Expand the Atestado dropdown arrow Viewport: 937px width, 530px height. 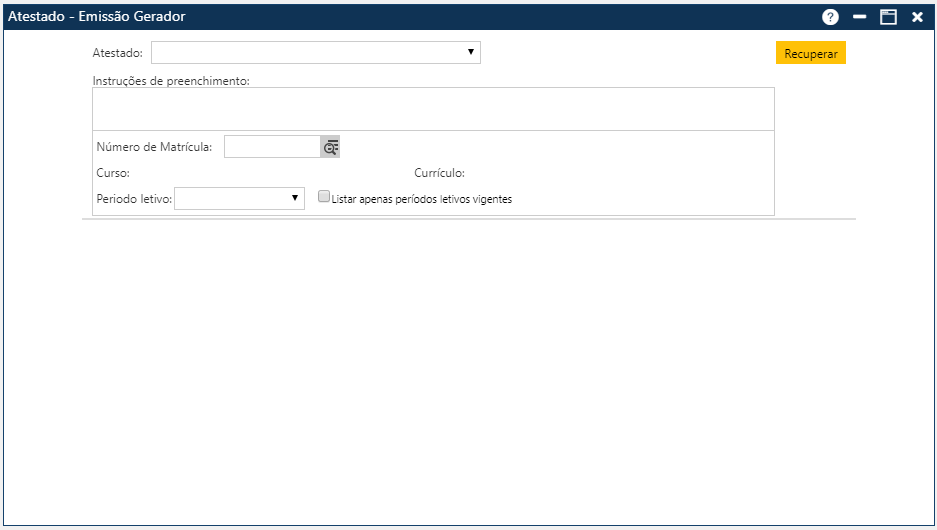coord(470,52)
